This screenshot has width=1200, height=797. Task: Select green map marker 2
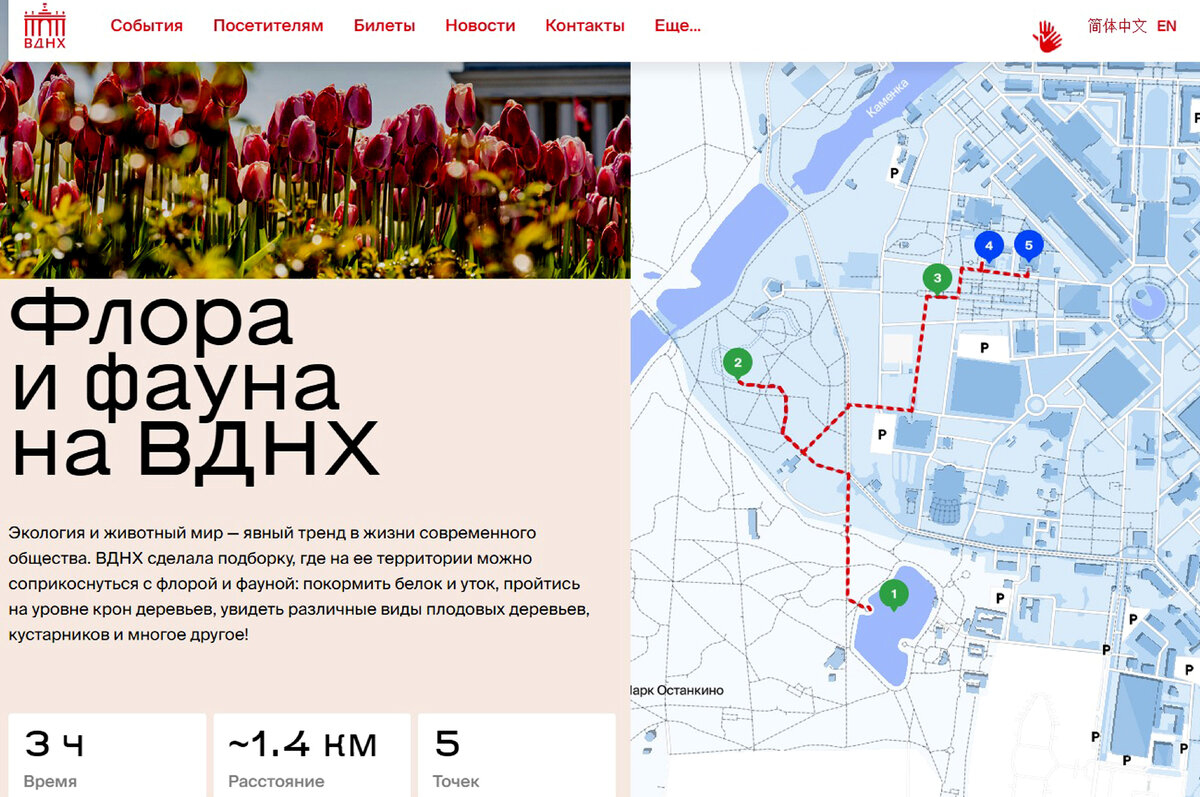(737, 363)
